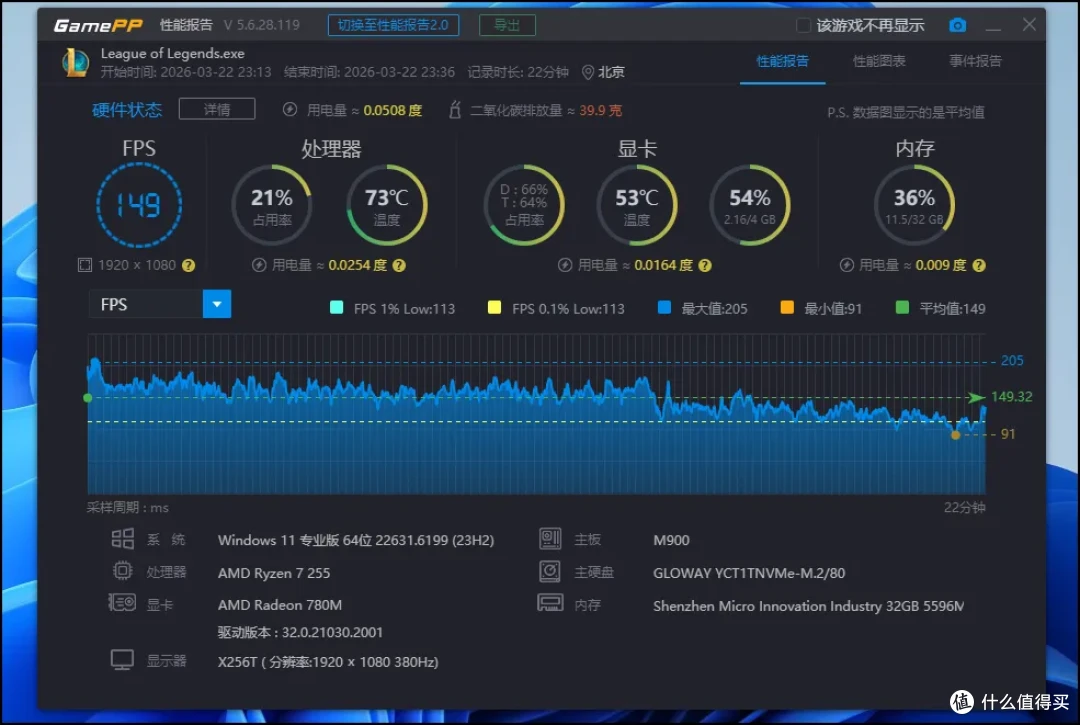Click the Windows 11 专业版 system text
1080x725 pixels.
pos(355,540)
